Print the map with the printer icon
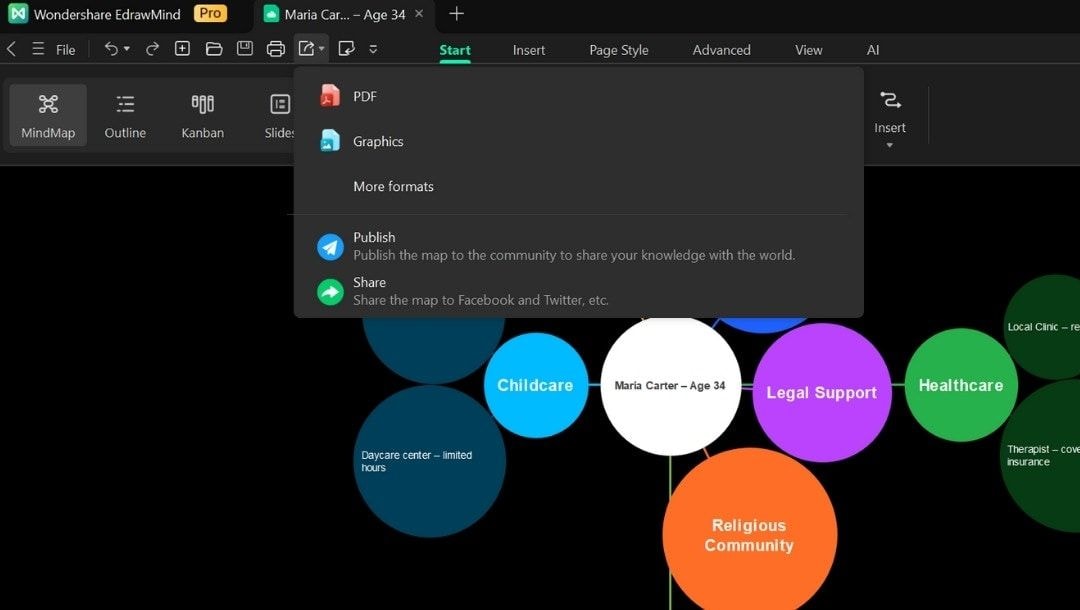1080x610 pixels. point(276,49)
